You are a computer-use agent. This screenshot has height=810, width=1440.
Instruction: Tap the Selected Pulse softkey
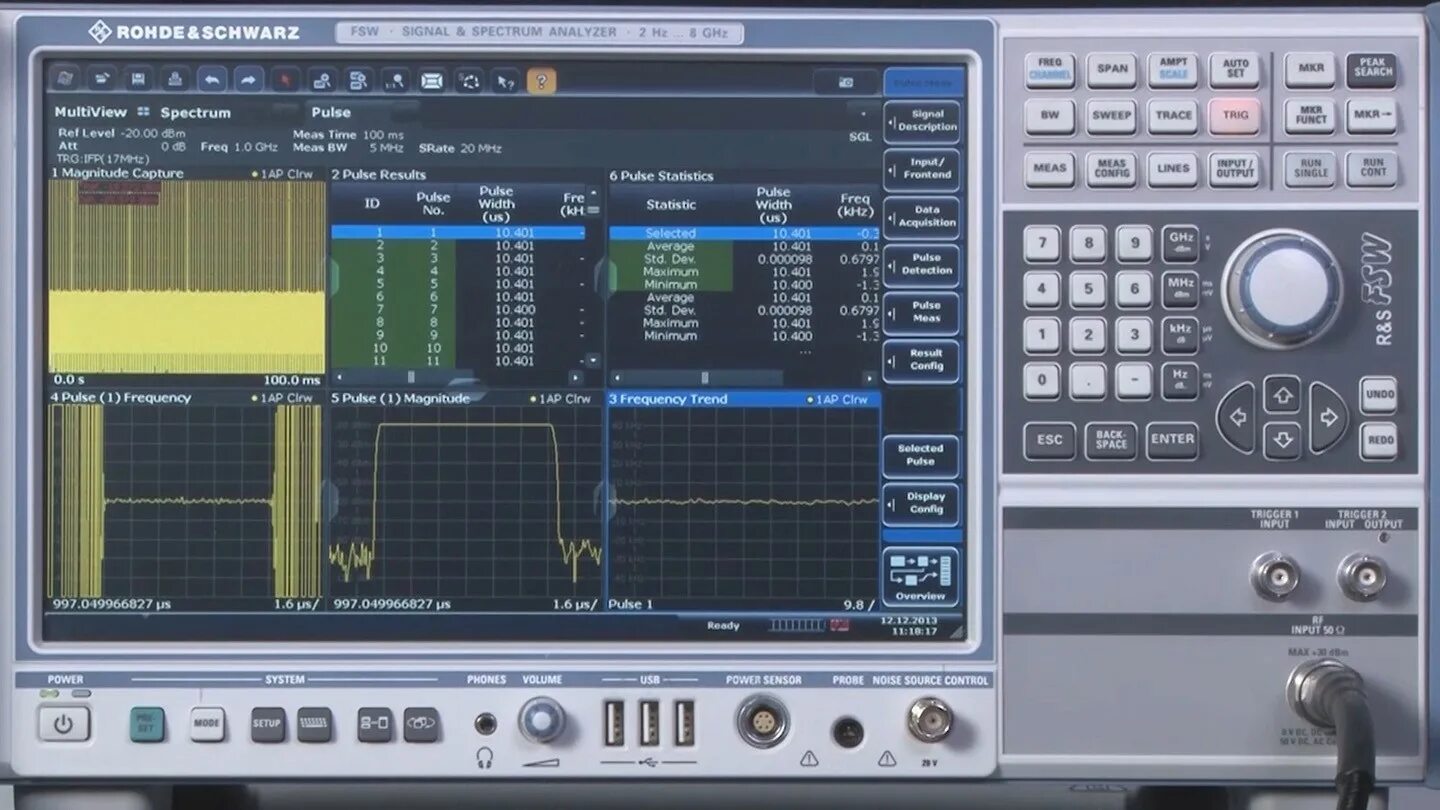tap(921, 455)
